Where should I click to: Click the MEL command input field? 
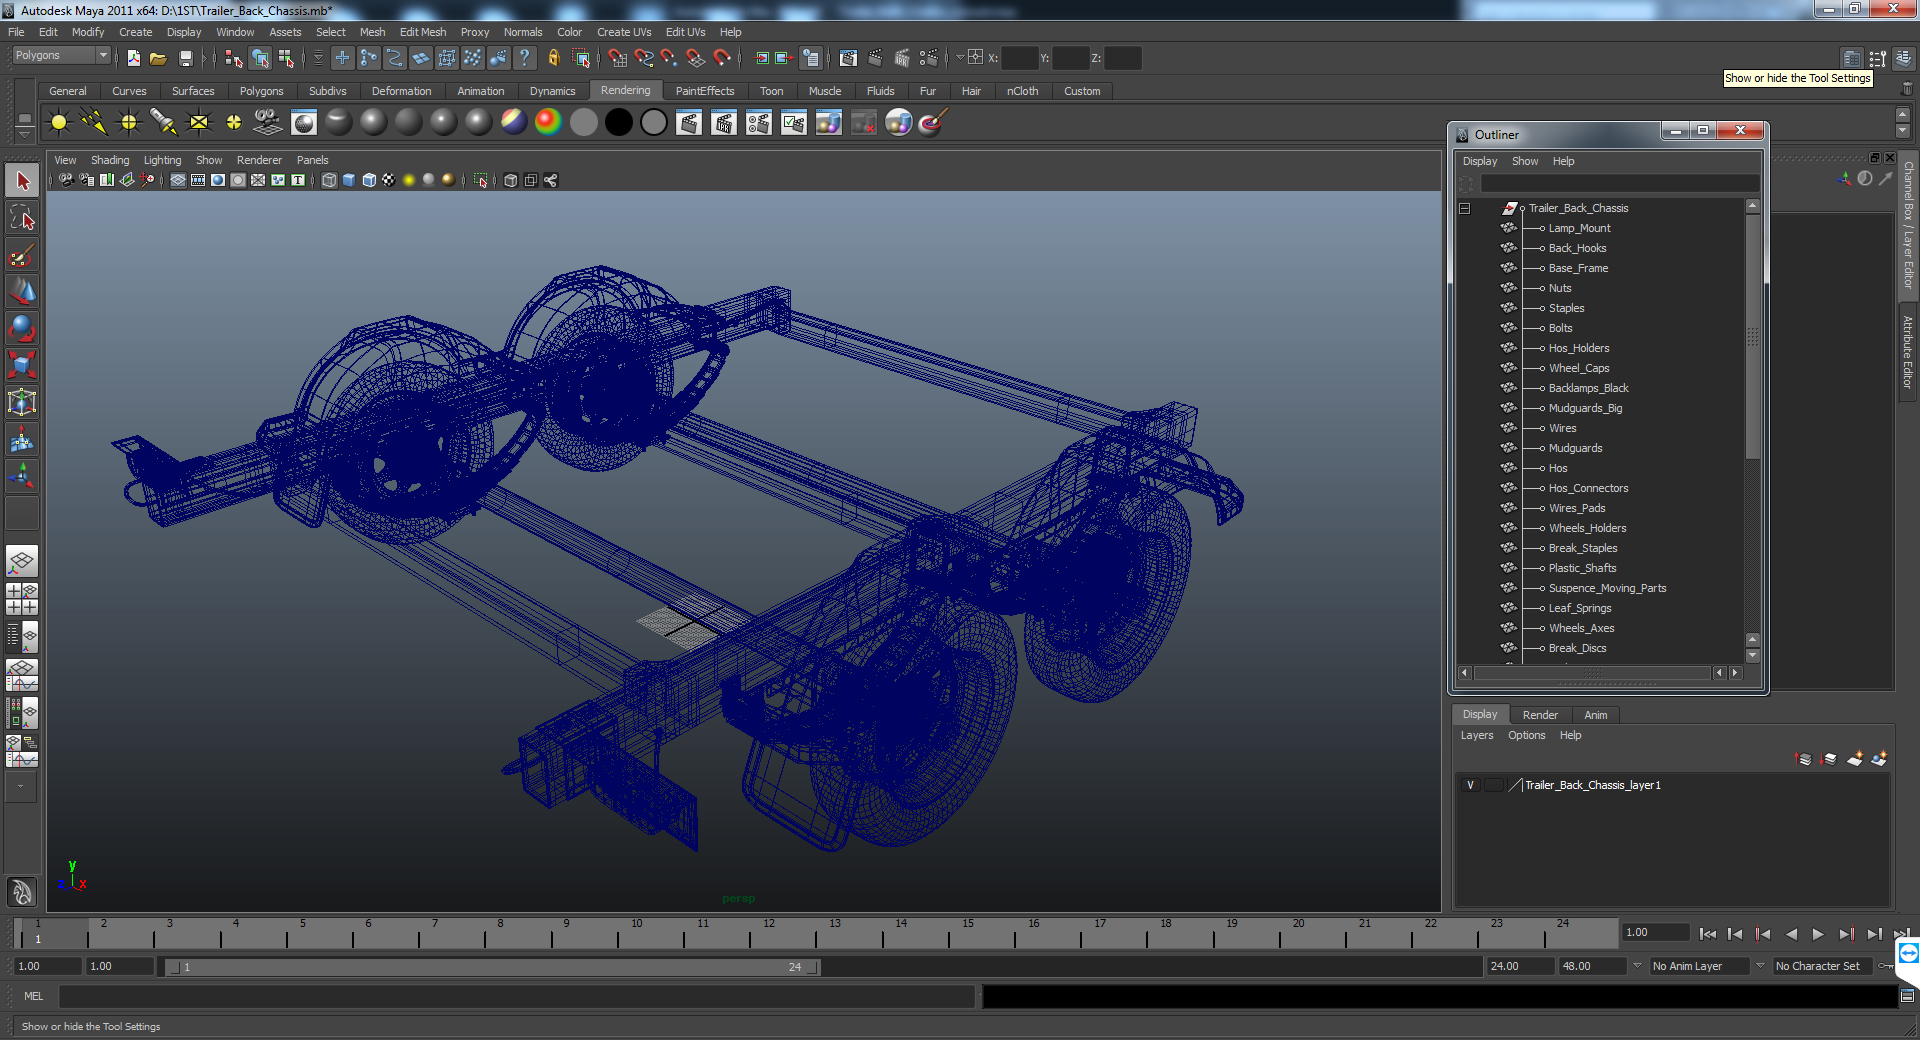pos(516,996)
